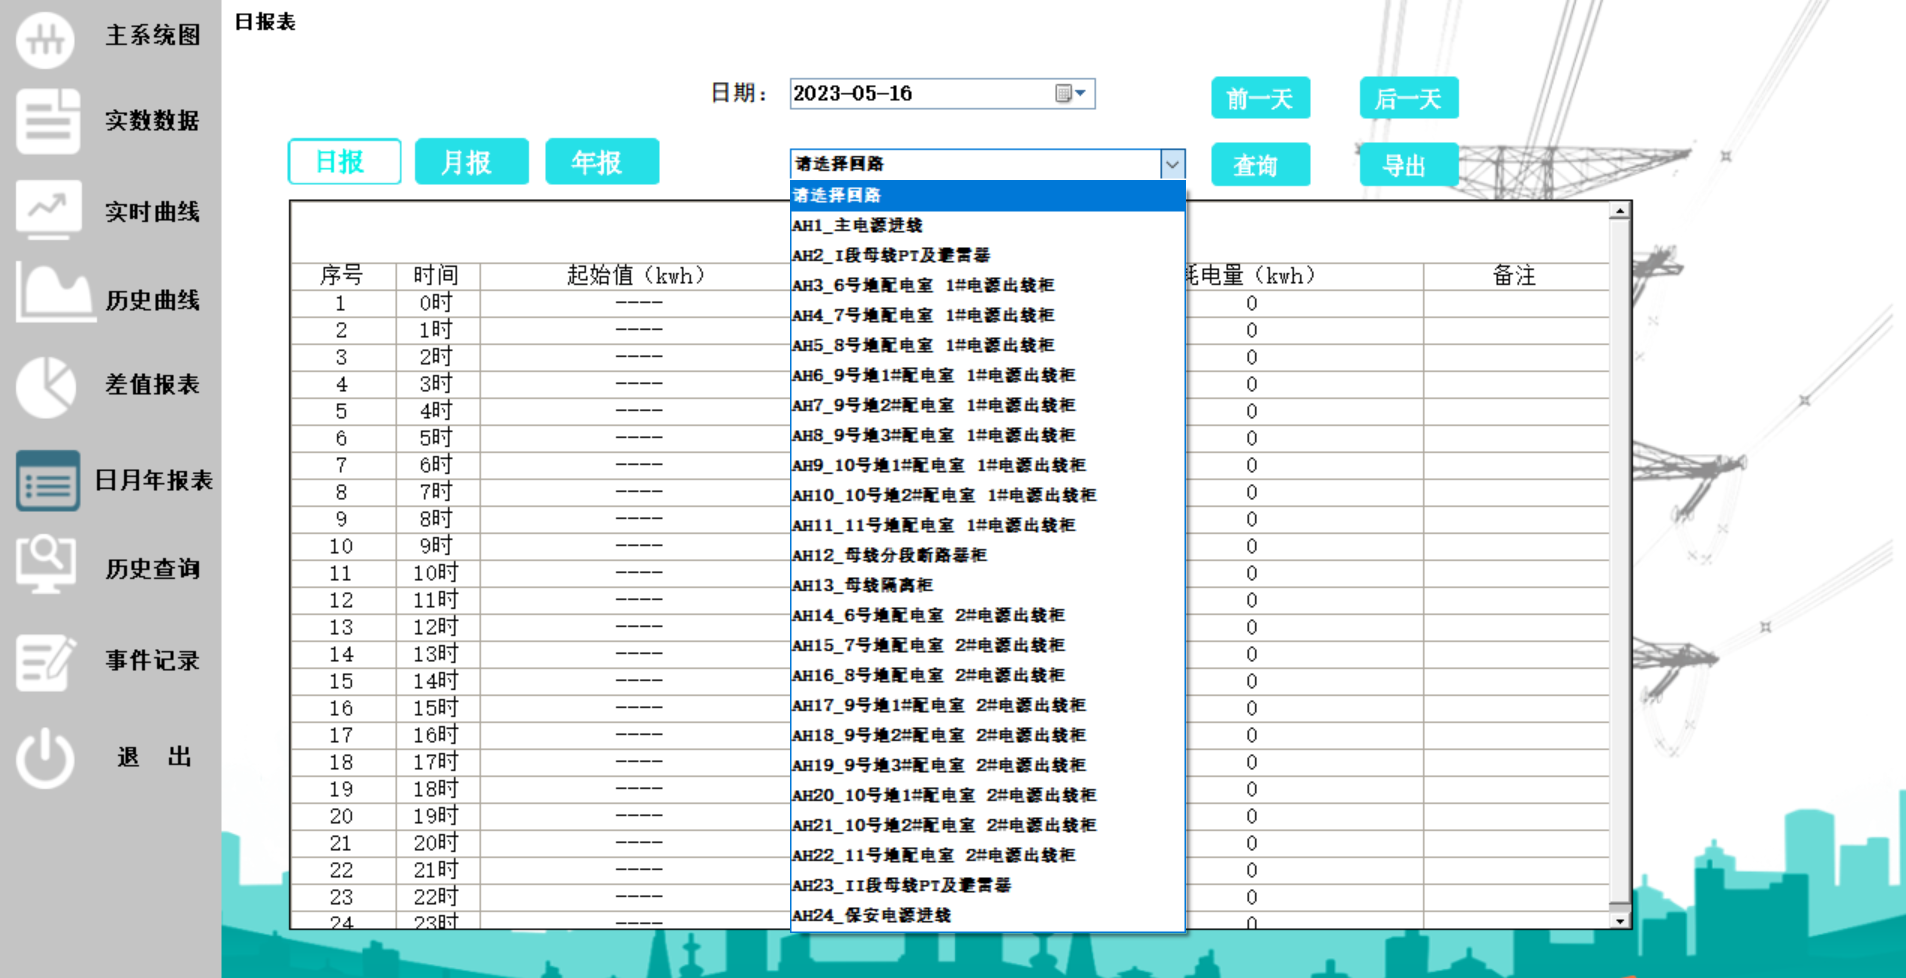This screenshot has width=1906, height=978.
Task: Switch to the 年报 report tab
Action: pyautogui.click(x=601, y=161)
